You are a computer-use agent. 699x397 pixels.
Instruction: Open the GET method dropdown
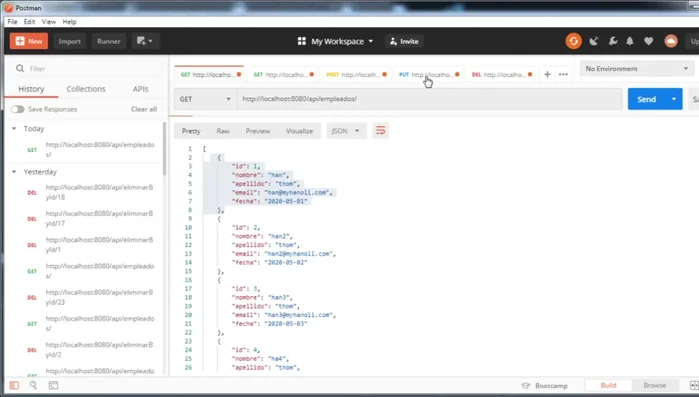pos(205,99)
